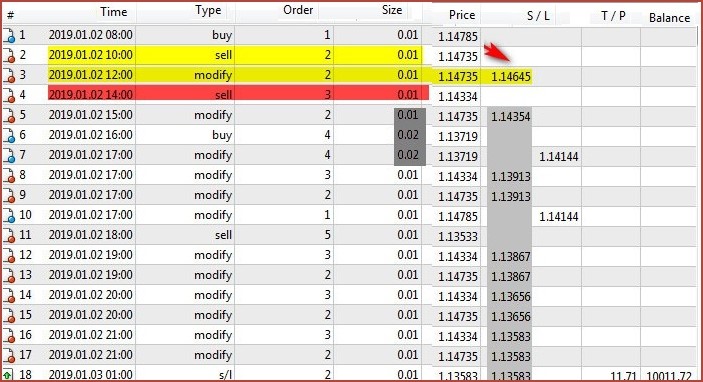The width and height of the screenshot is (703, 382).
Task: Click the modify icon in row 7
Action: pos(9,156)
